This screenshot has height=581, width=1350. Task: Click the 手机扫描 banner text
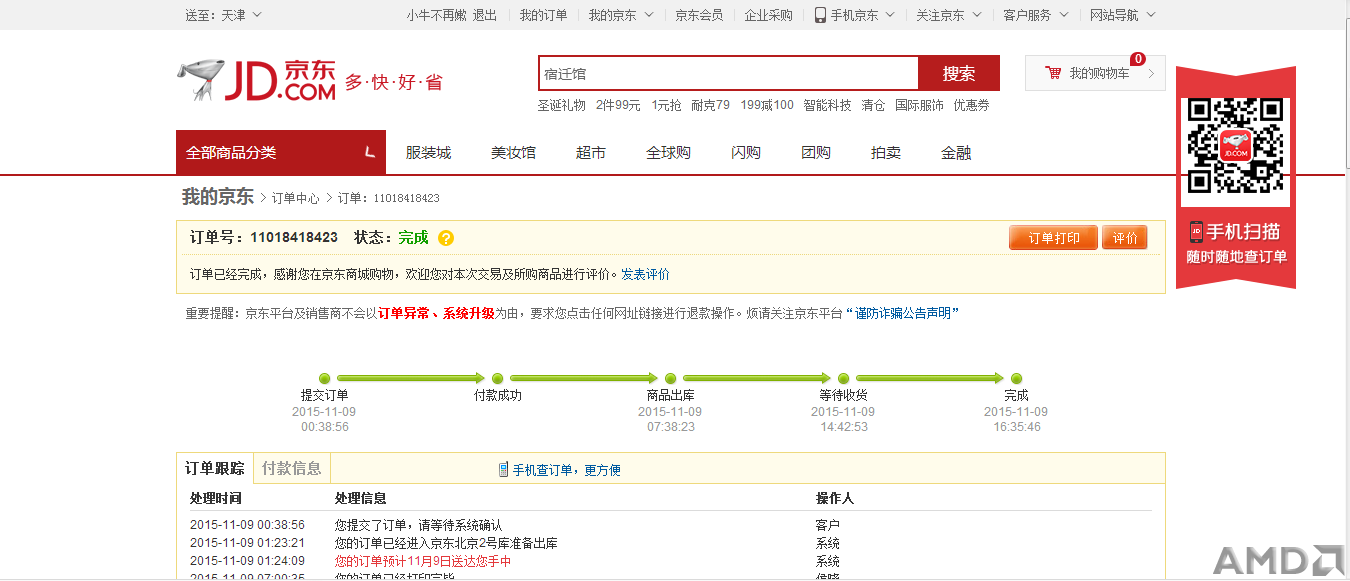[1243, 232]
